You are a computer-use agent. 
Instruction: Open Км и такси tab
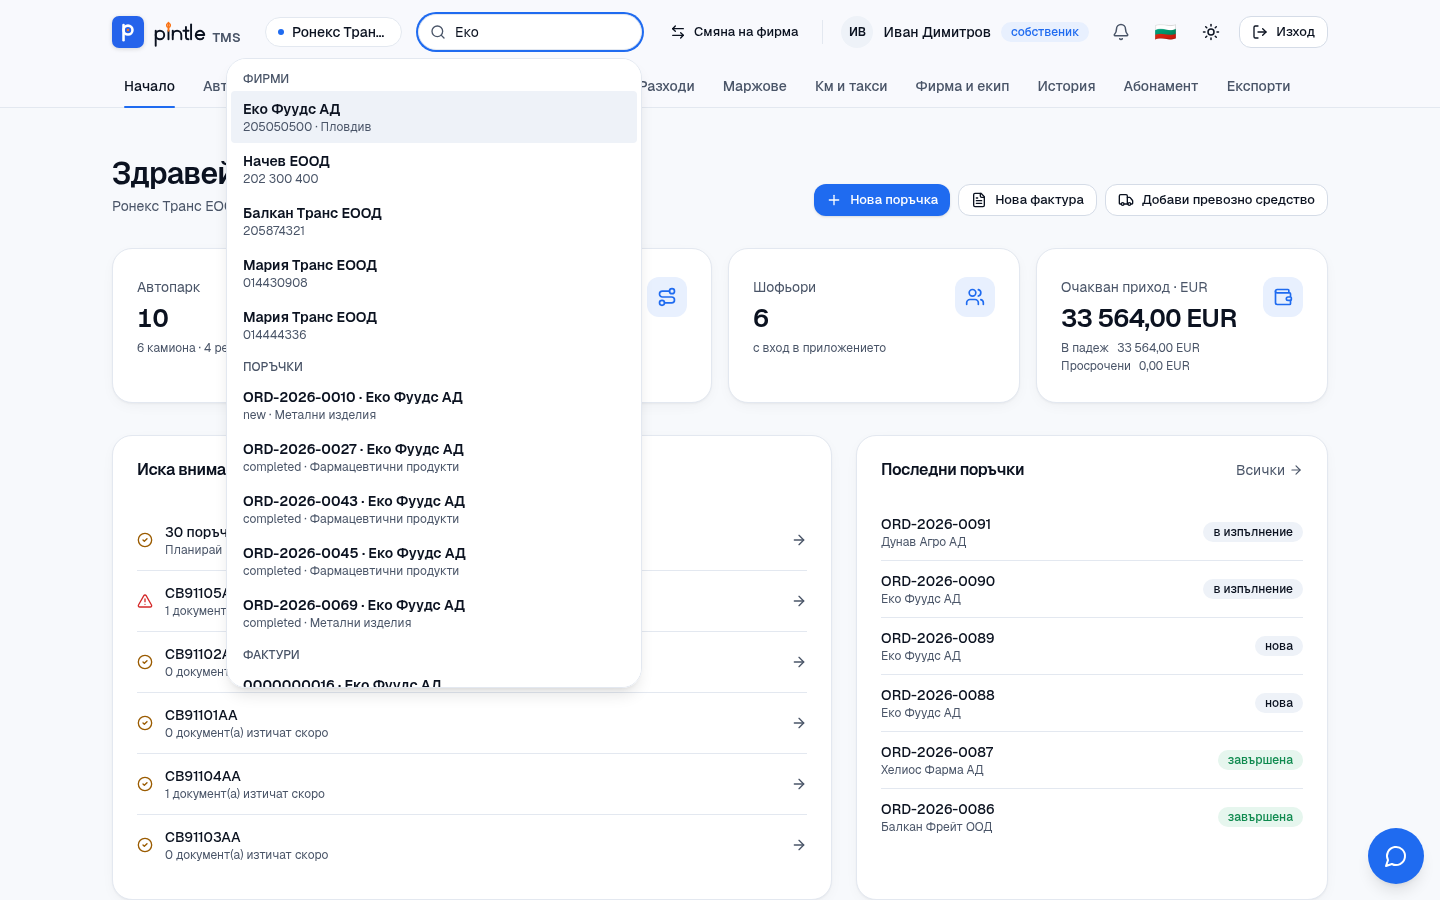tap(851, 87)
